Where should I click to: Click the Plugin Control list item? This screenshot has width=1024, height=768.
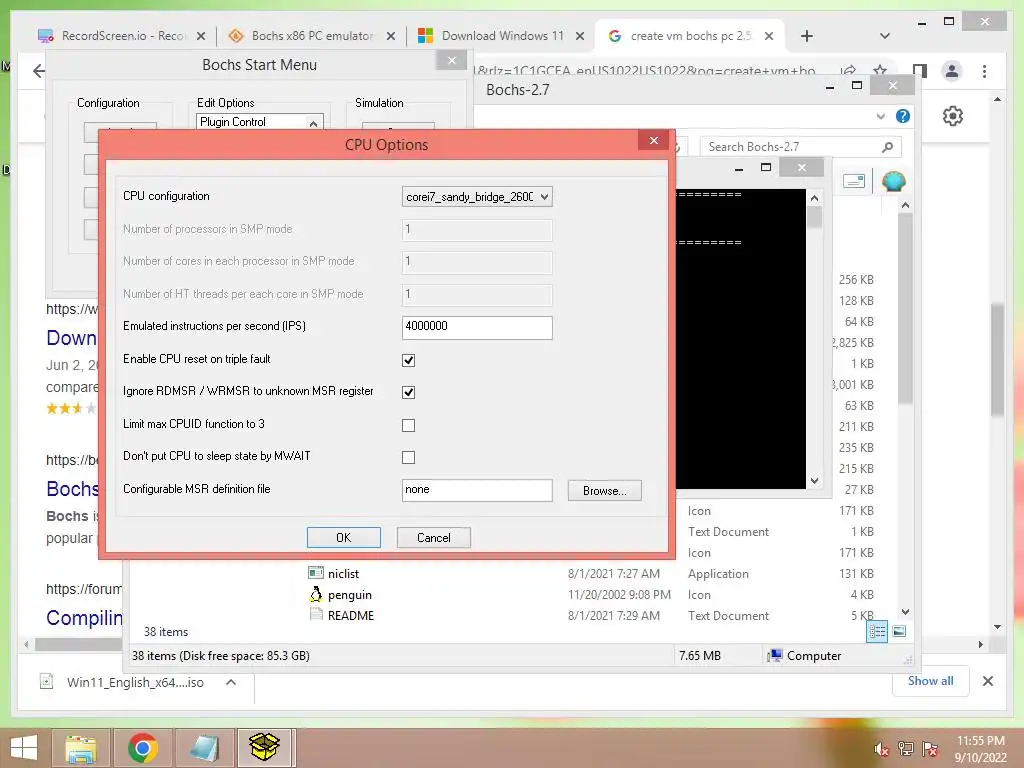coord(232,121)
